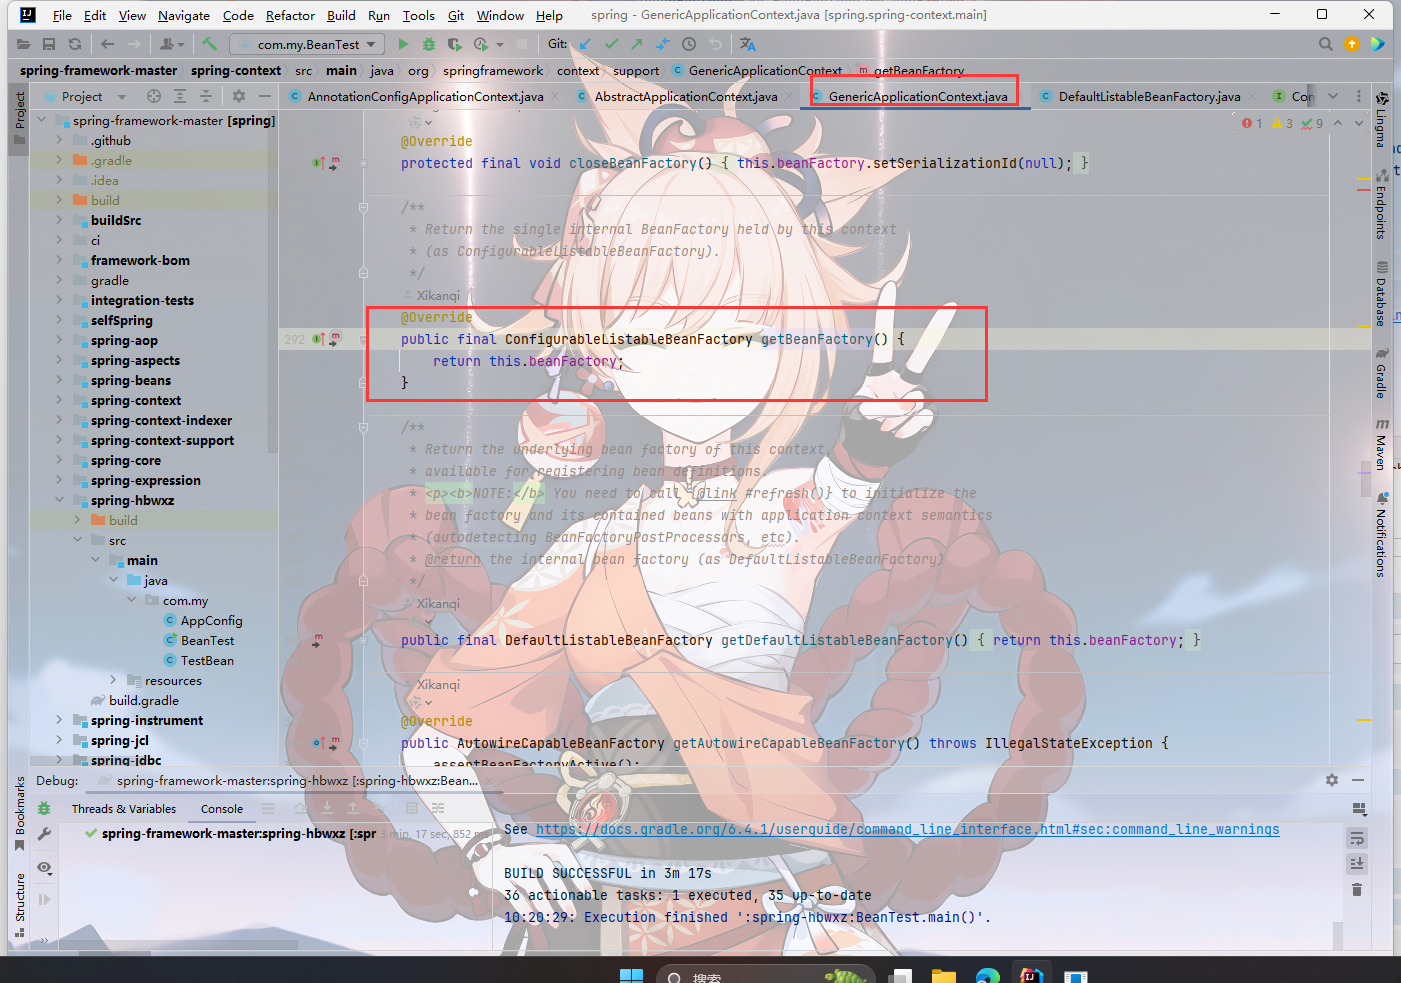Open the user profile dropdown in toolbar
1401x983 pixels.
coord(172,44)
